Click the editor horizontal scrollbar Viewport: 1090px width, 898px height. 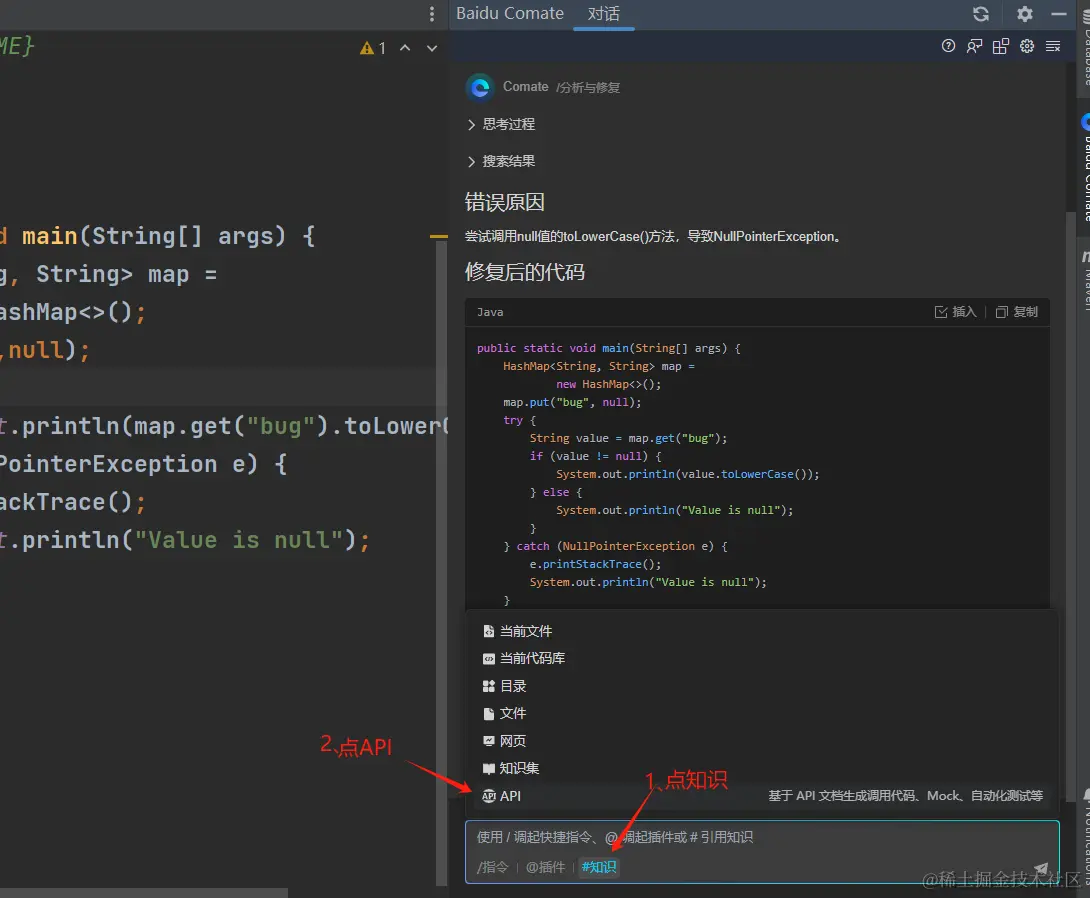tap(144, 892)
